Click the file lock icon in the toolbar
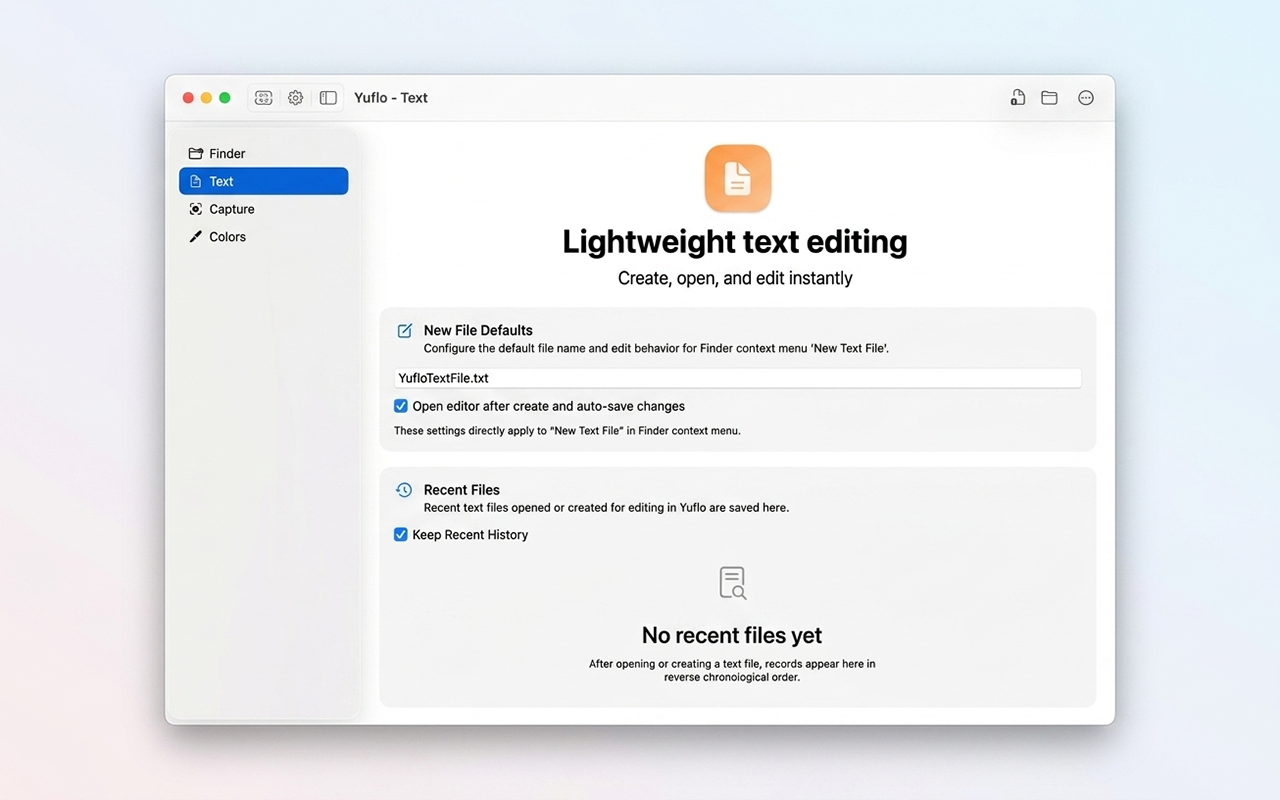The width and height of the screenshot is (1280, 800). [1017, 98]
